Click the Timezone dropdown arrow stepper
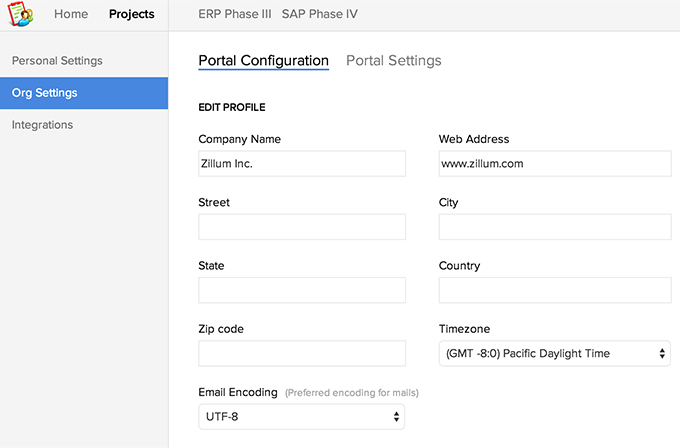The width and height of the screenshot is (680, 448). [x=661, y=353]
